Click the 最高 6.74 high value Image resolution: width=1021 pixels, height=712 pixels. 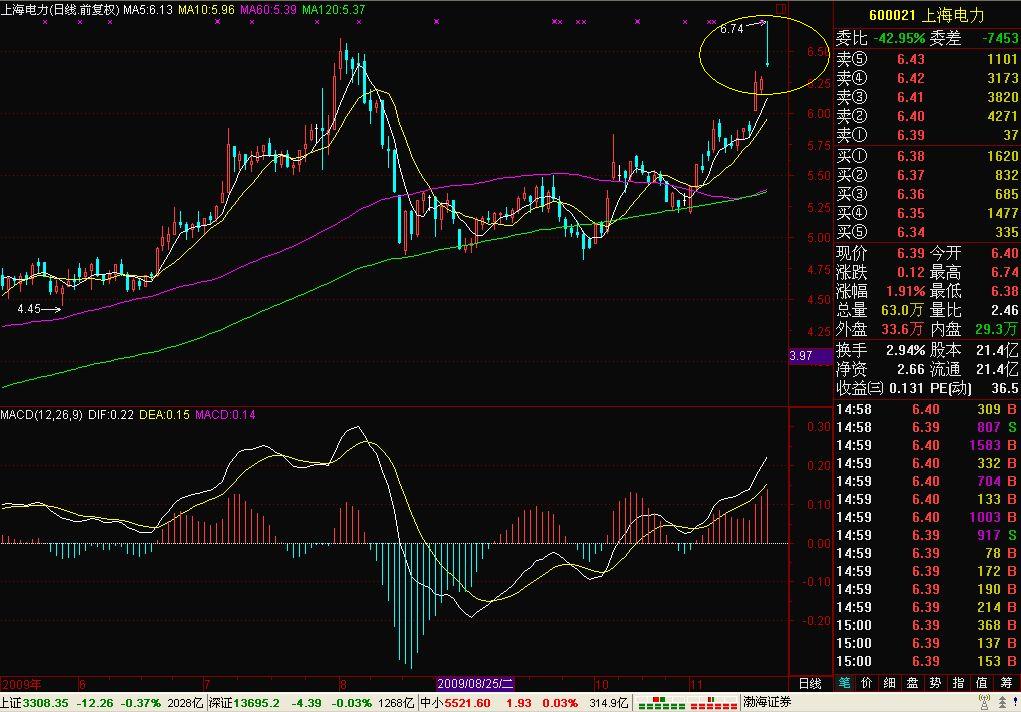pyautogui.click(x=1004, y=272)
